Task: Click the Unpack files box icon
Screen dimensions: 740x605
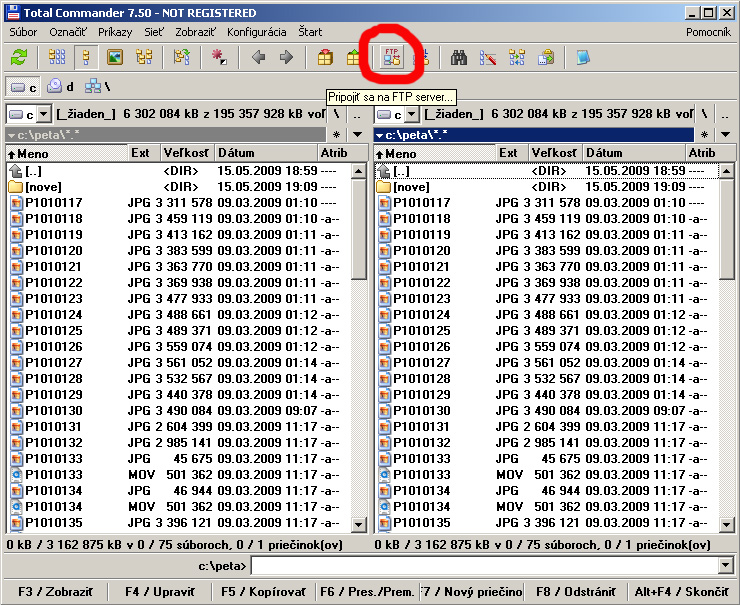Action: click(353, 58)
